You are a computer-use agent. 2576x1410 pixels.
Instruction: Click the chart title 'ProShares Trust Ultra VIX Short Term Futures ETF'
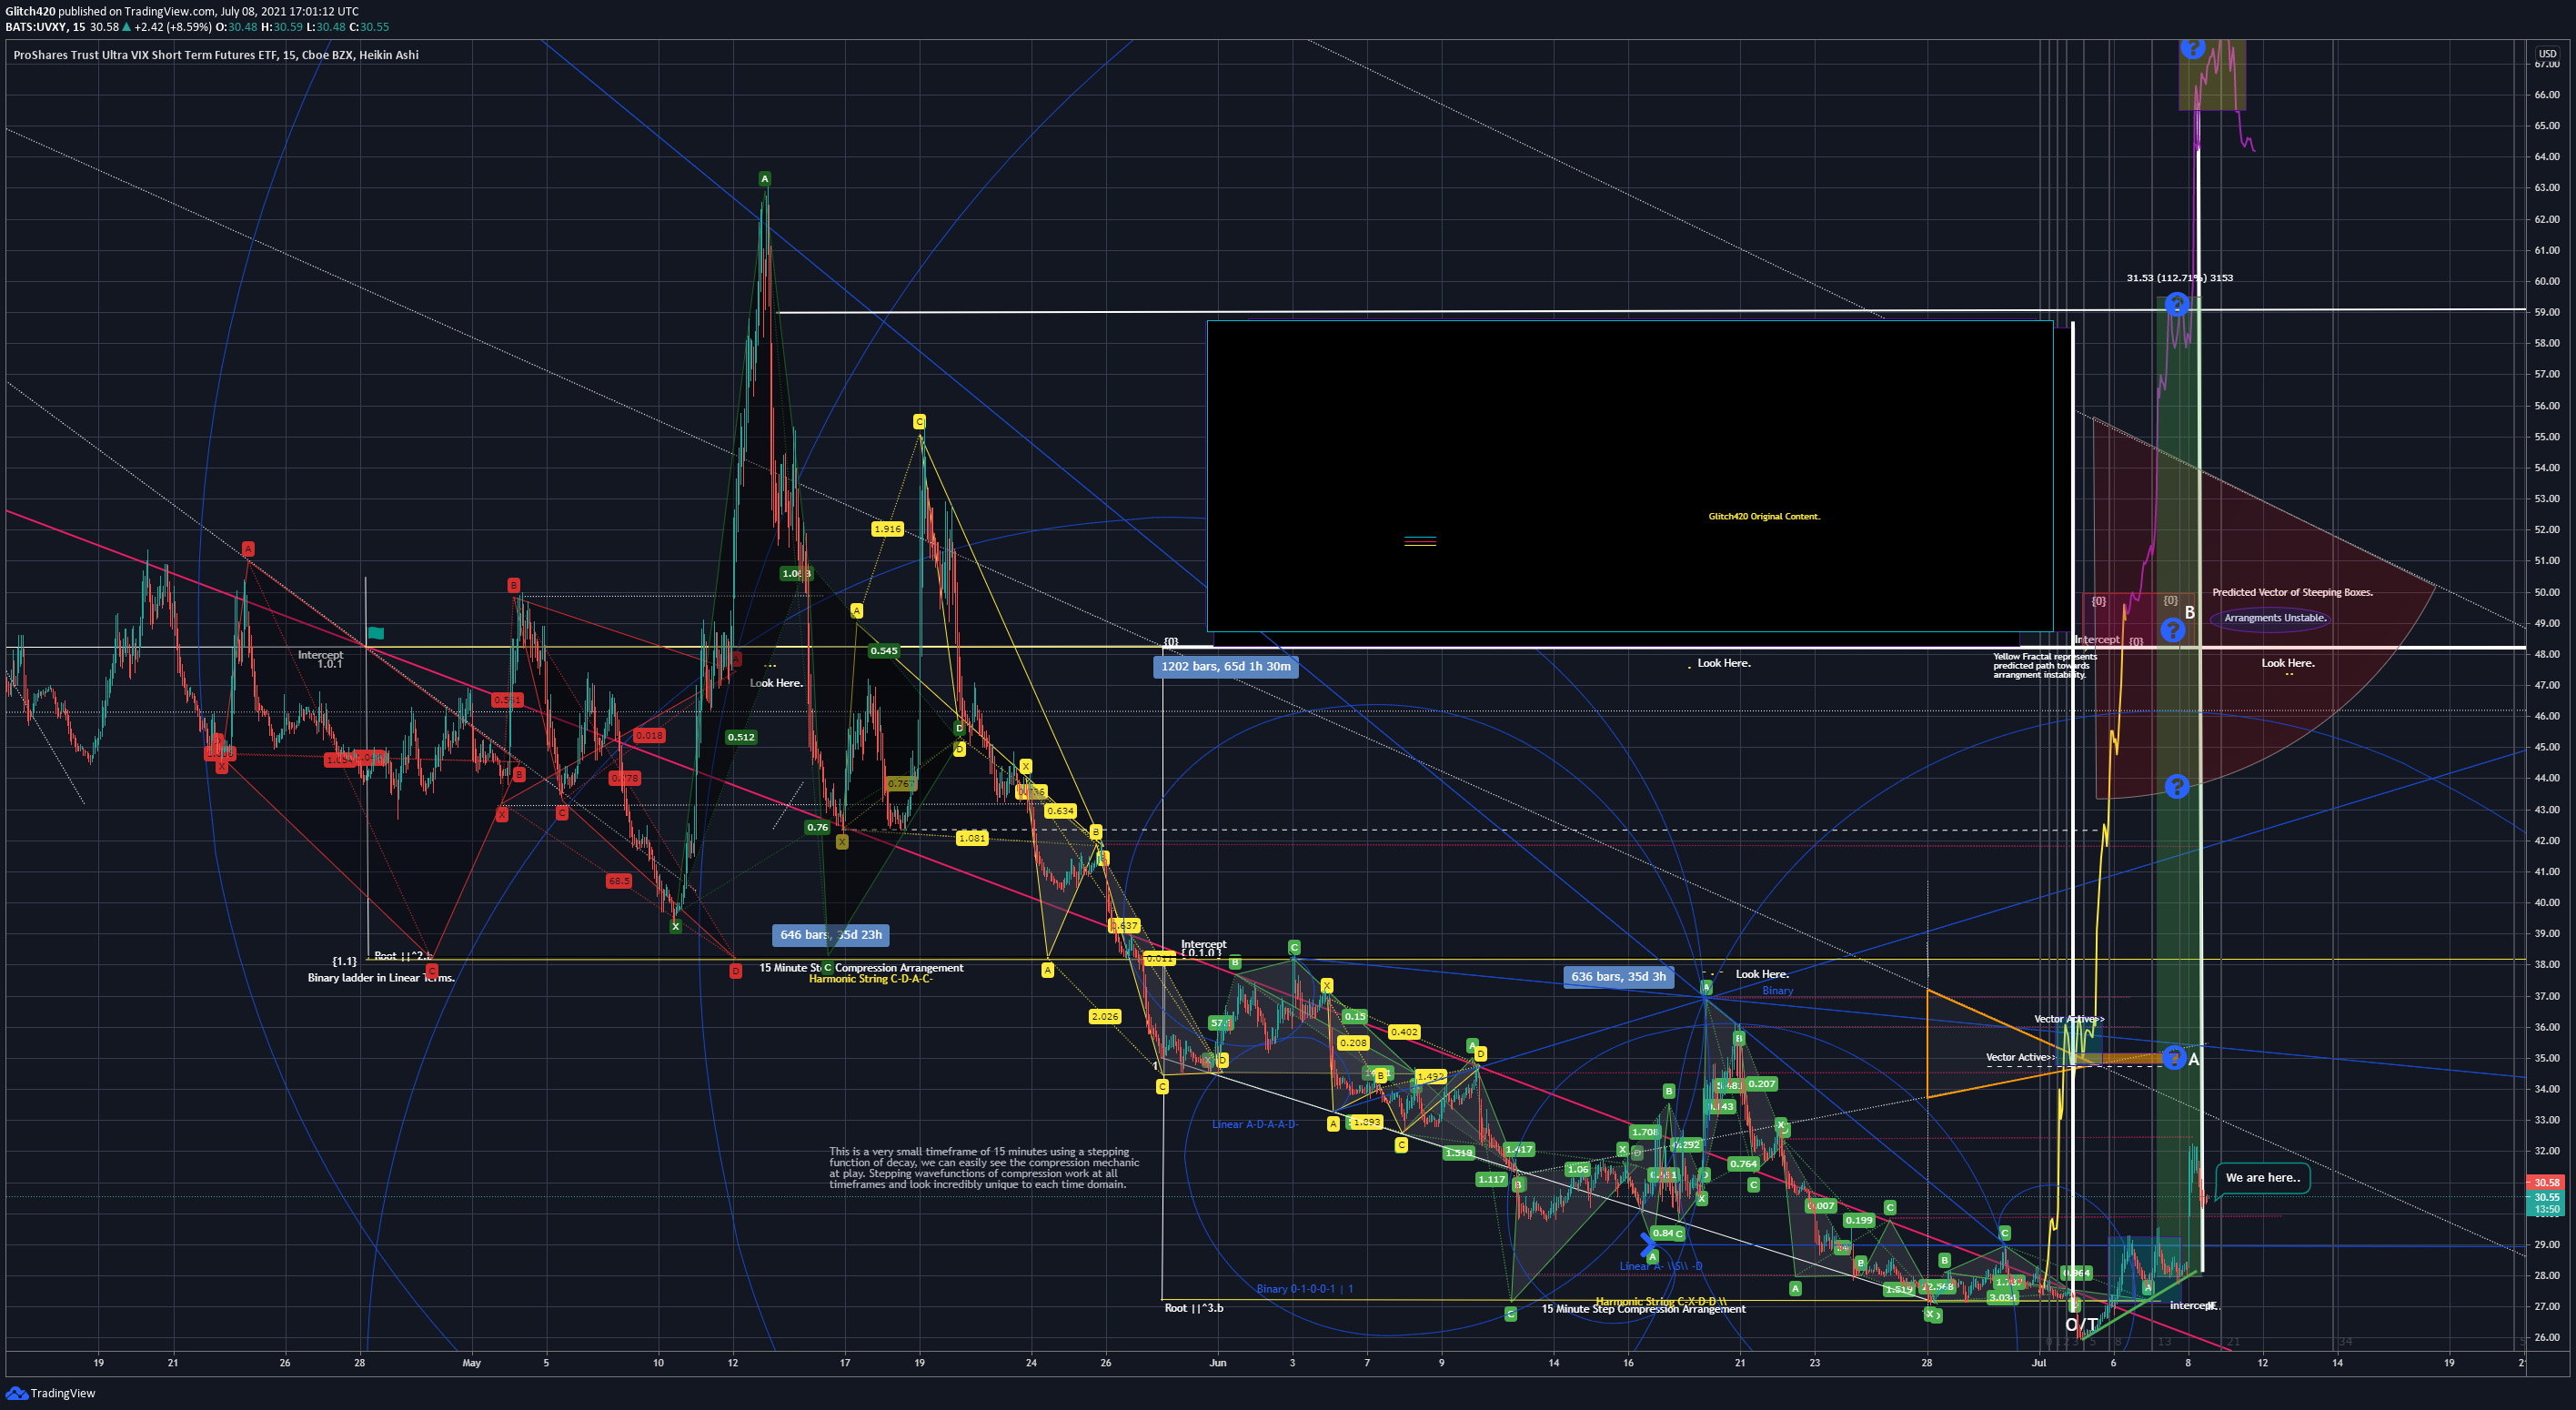(x=145, y=55)
